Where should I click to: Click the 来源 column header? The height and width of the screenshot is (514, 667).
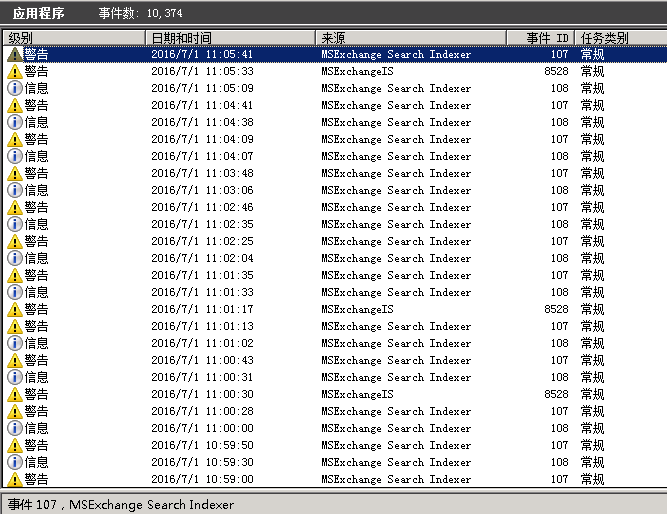tap(418, 38)
